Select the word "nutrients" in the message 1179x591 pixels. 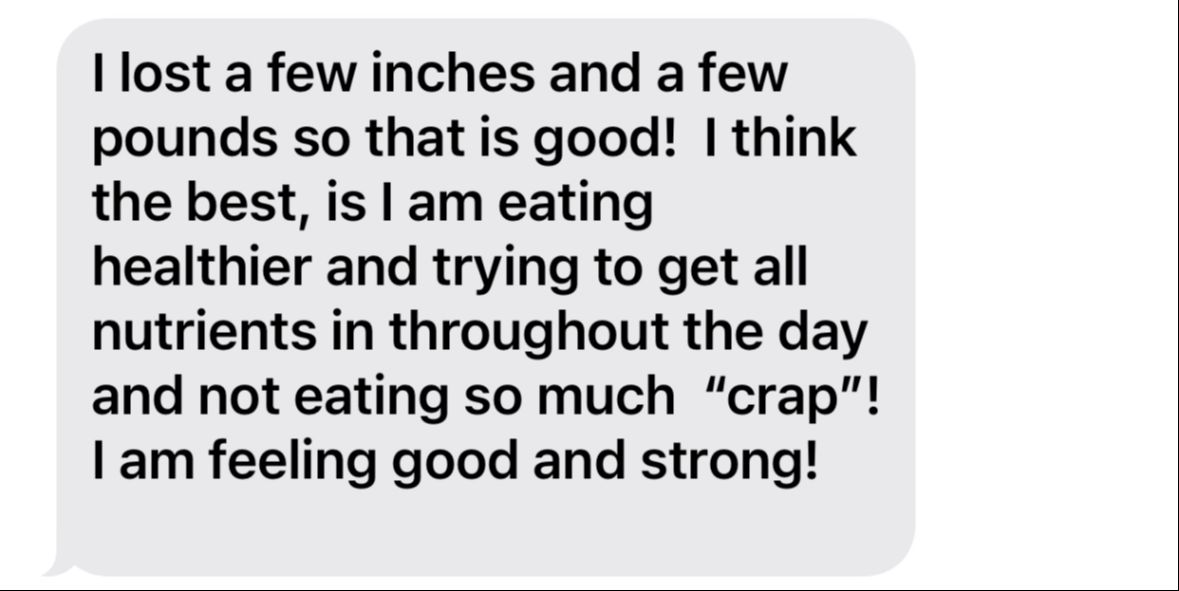[204, 332]
